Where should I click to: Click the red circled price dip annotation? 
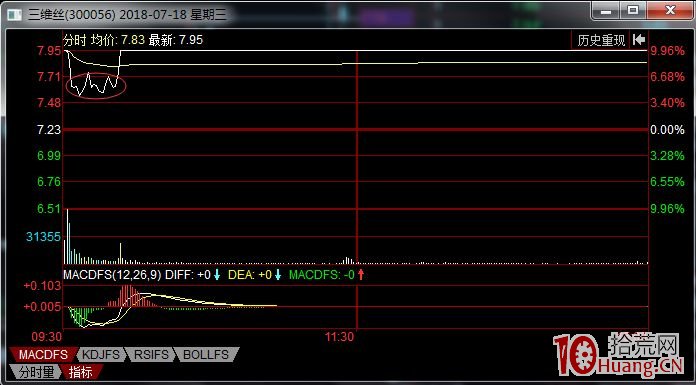click(x=96, y=85)
